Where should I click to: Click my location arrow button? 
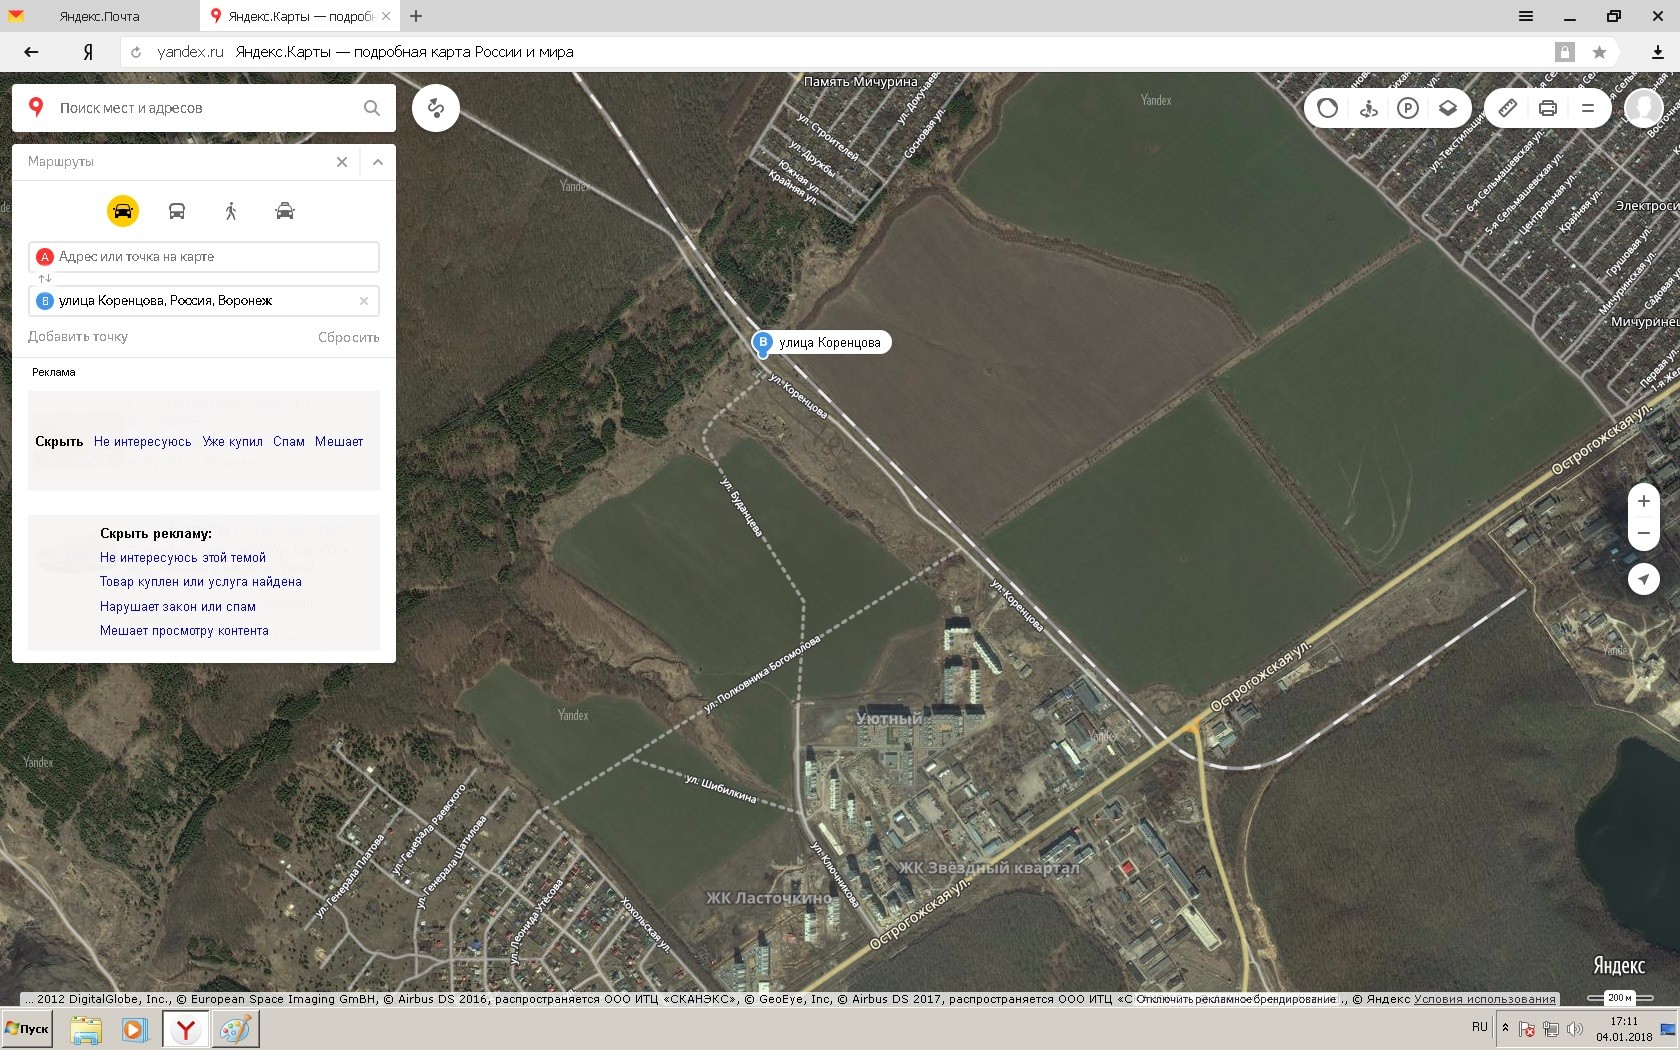point(1644,579)
